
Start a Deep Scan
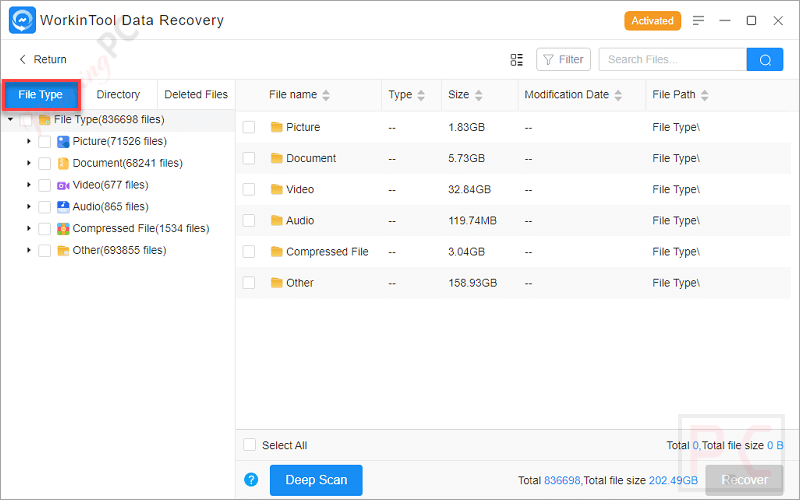tap(316, 480)
